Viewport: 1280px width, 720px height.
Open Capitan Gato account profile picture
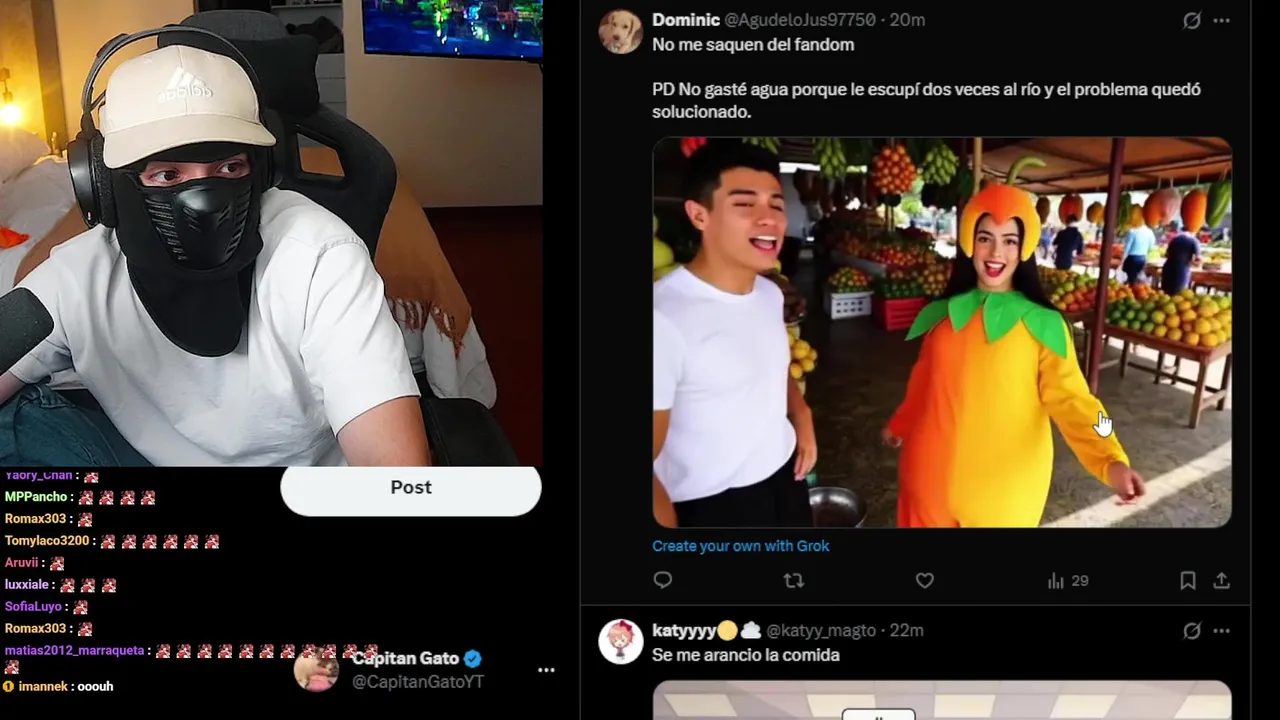[316, 669]
